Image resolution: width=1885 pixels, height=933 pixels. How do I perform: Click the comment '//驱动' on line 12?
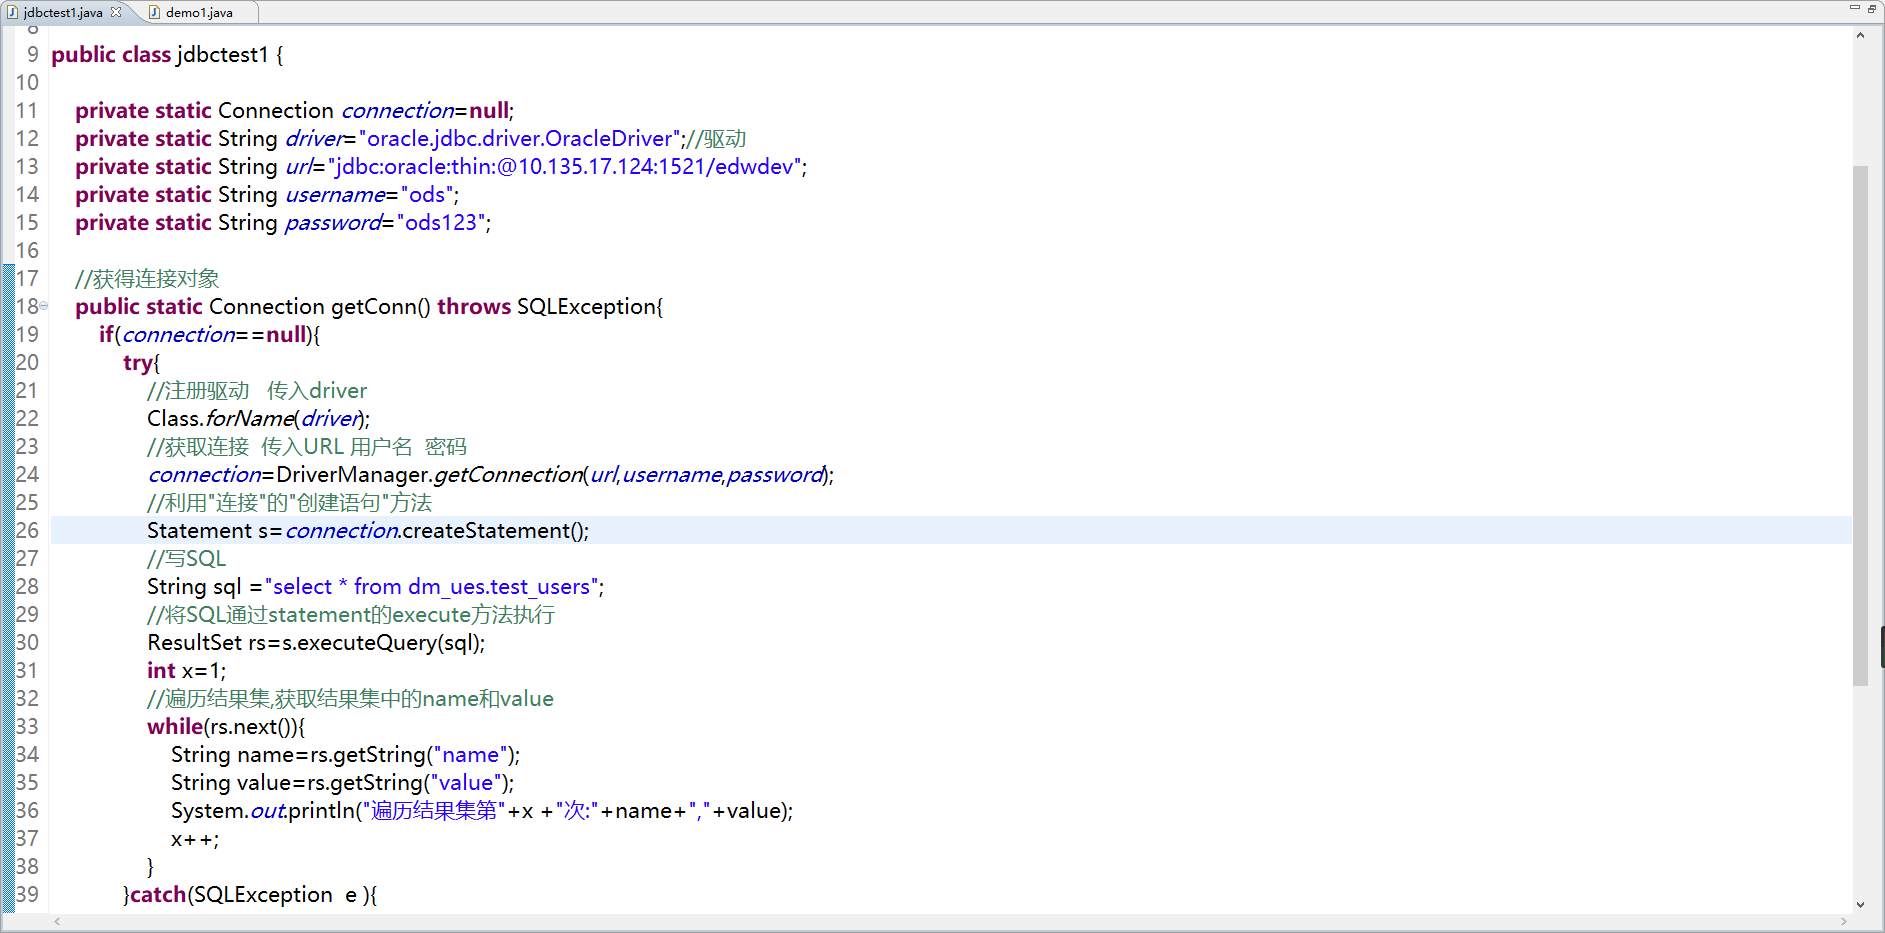coord(717,139)
